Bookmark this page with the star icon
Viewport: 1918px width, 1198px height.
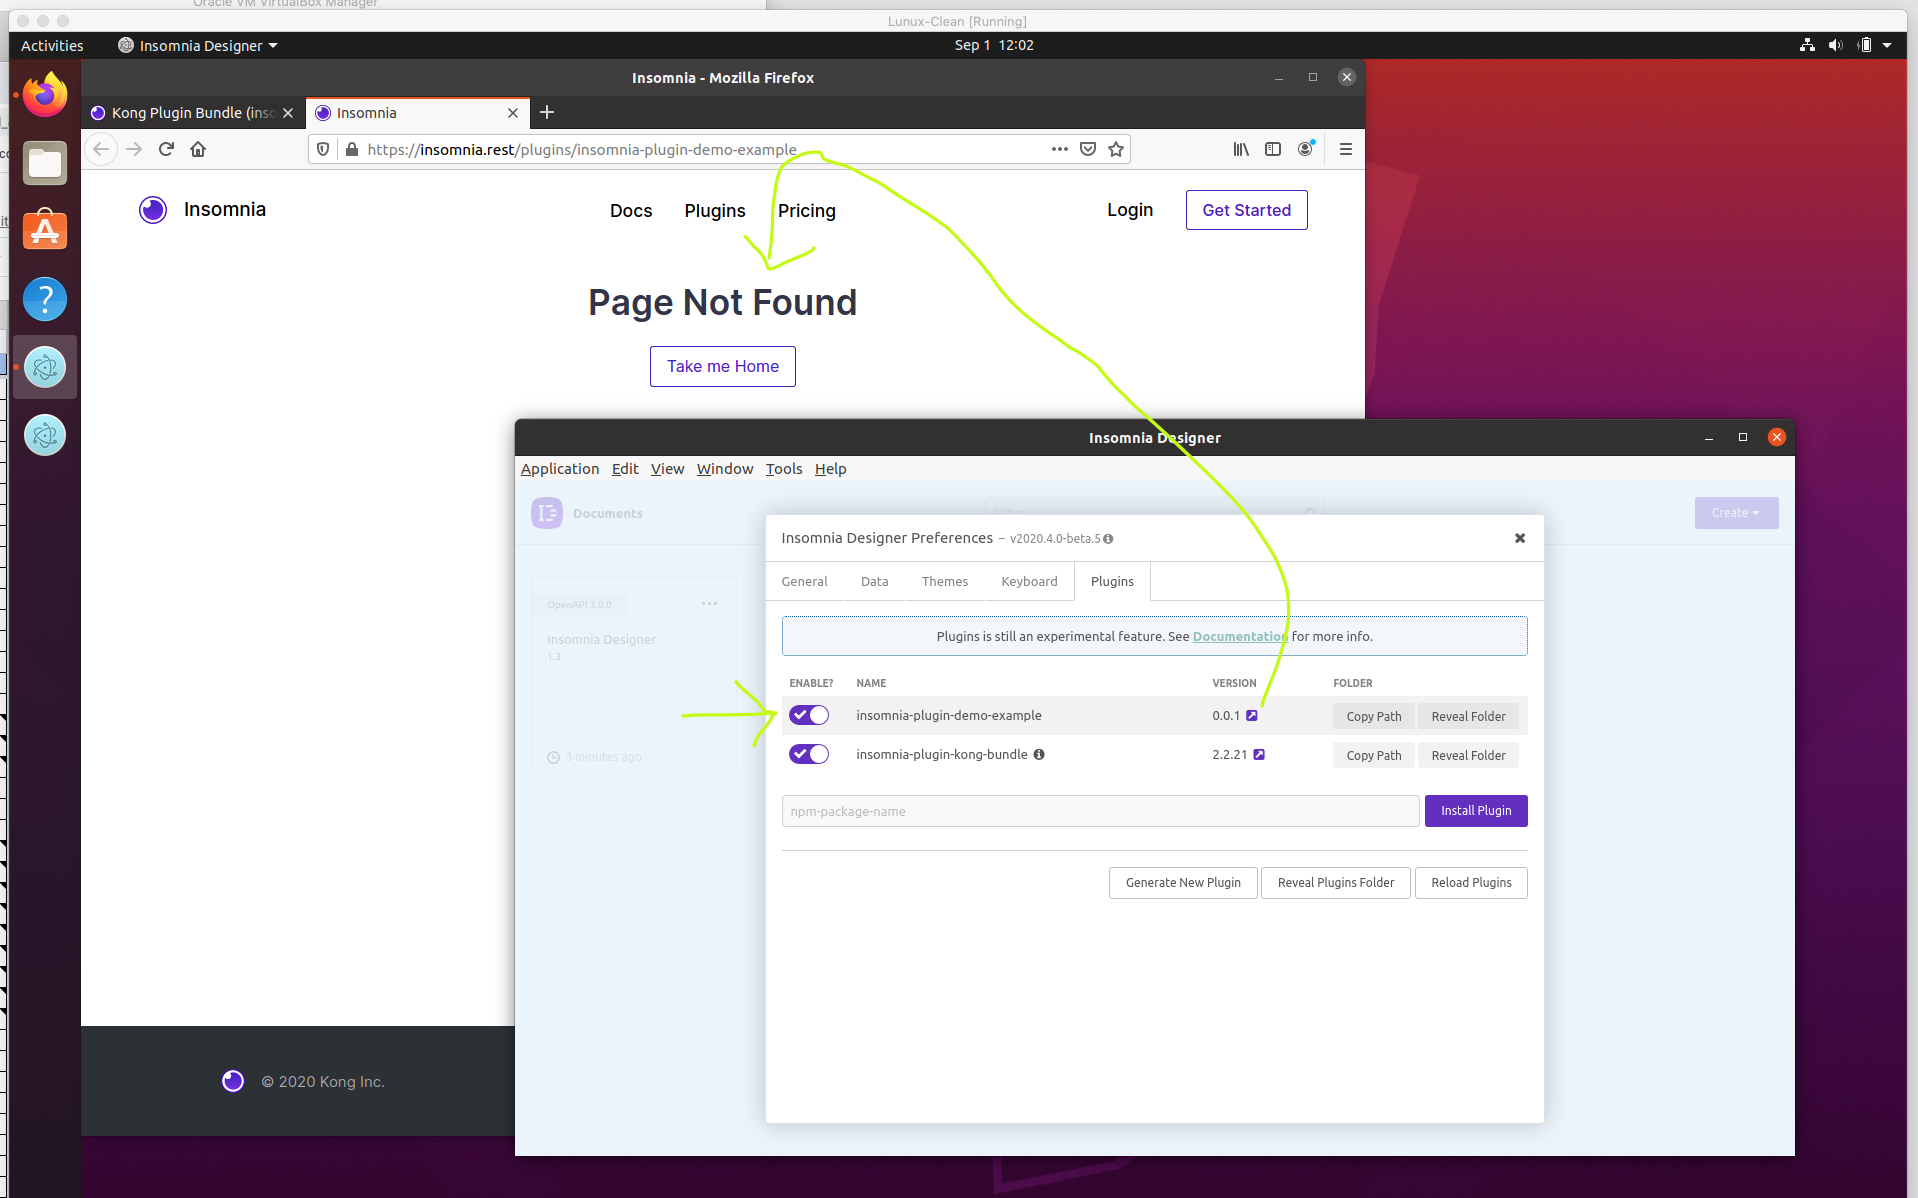[1116, 149]
